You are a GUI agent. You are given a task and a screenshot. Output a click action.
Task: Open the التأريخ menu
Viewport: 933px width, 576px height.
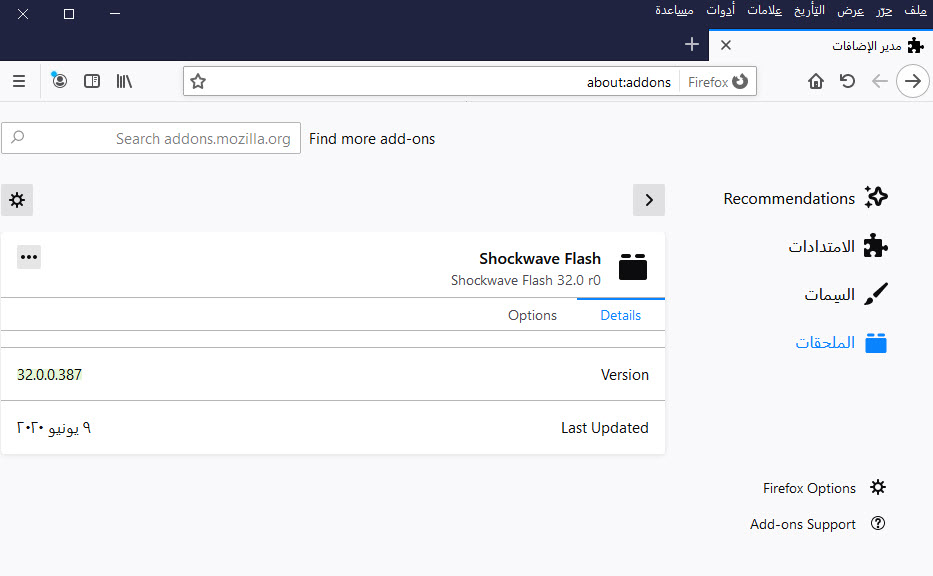click(809, 10)
